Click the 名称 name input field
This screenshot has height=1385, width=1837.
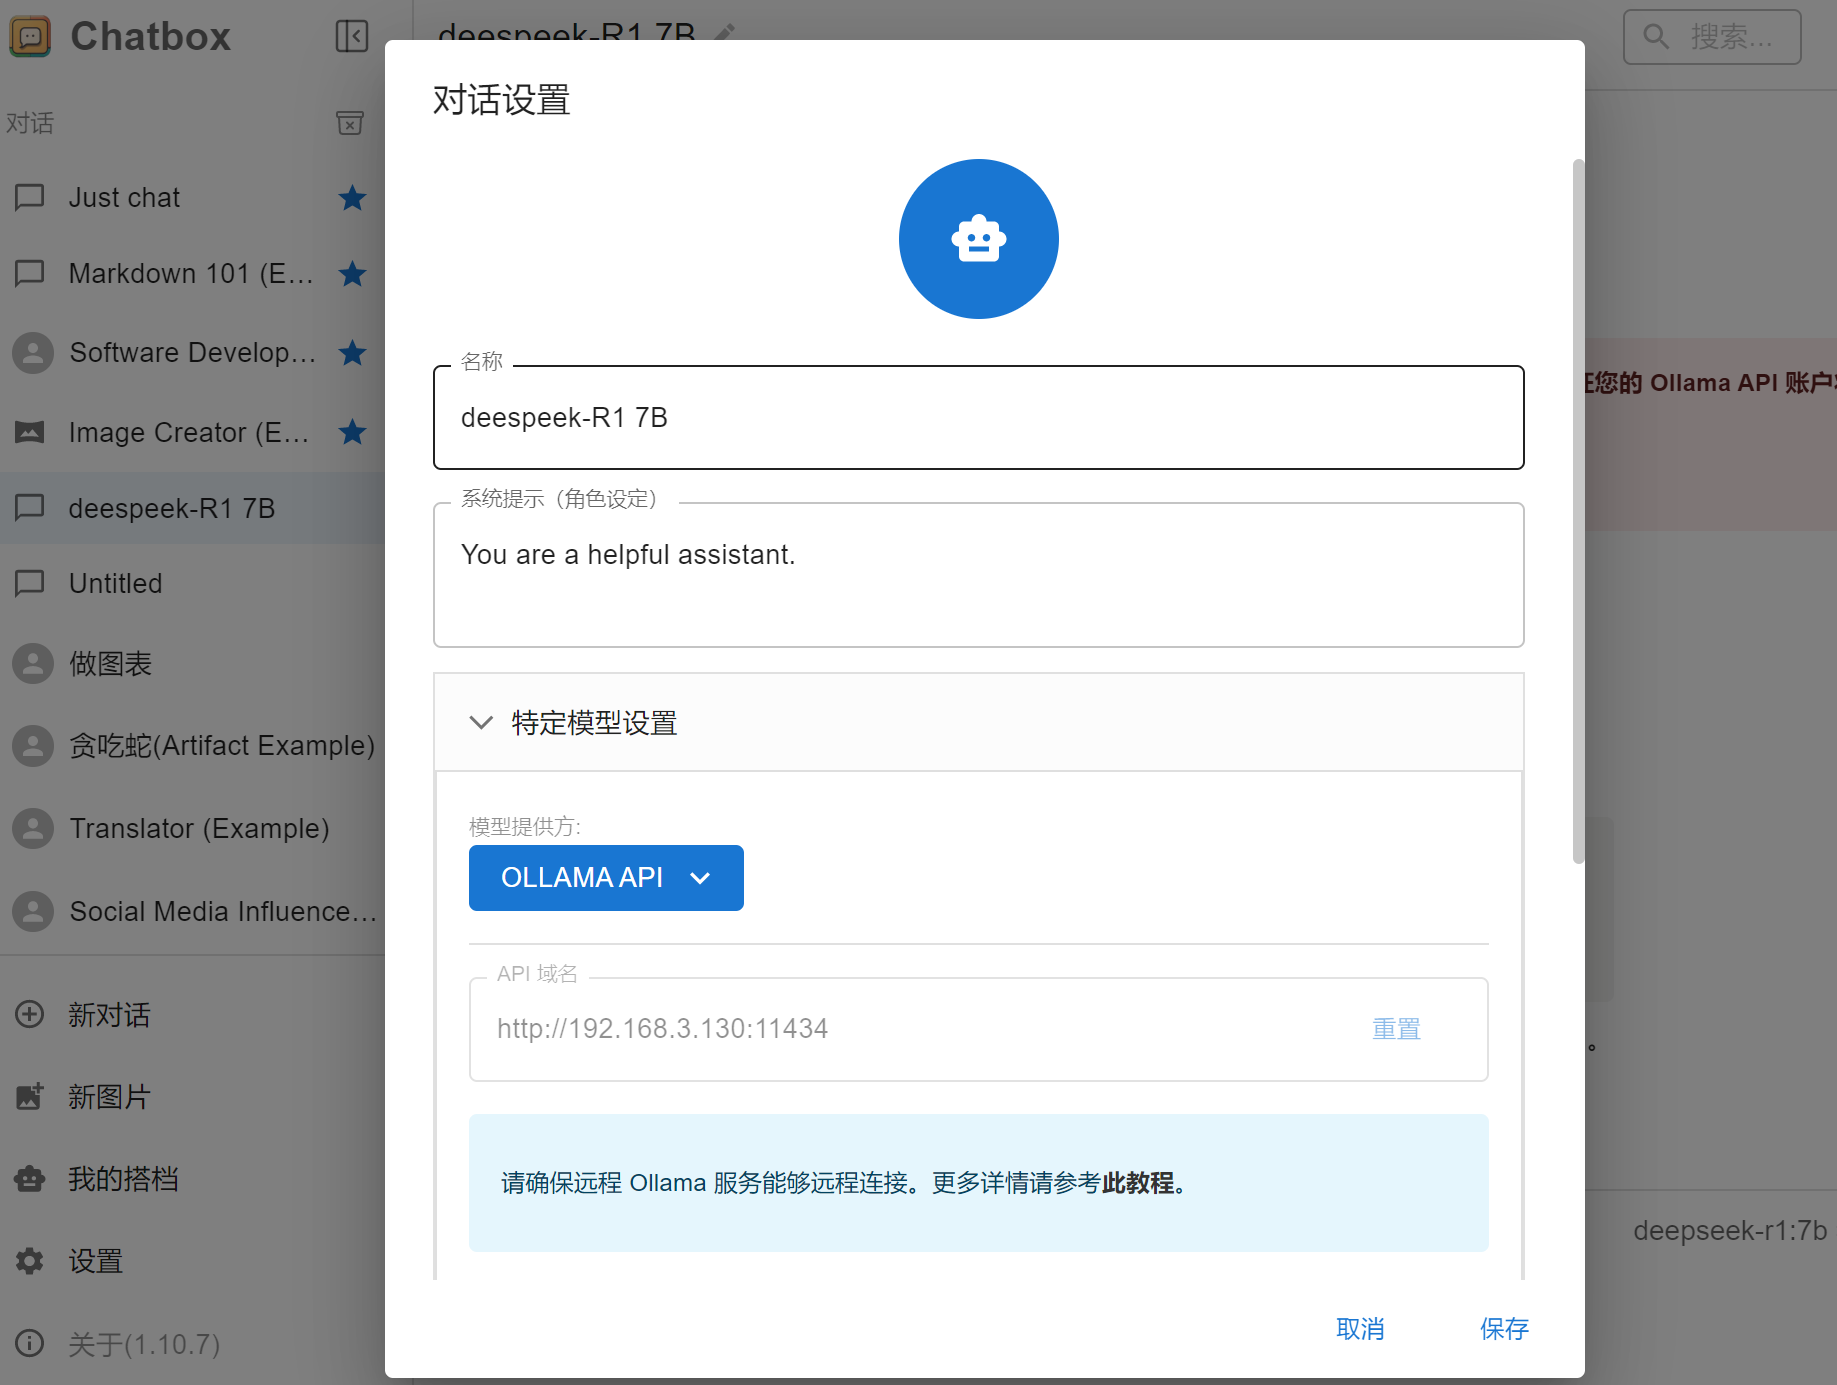[978, 418]
